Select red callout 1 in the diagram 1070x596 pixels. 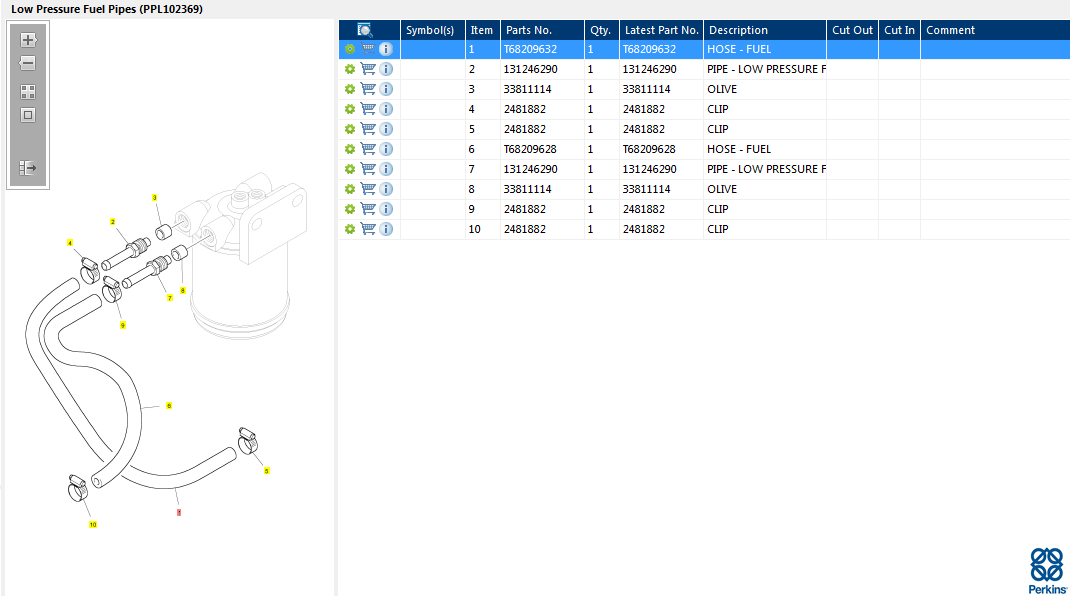179,512
